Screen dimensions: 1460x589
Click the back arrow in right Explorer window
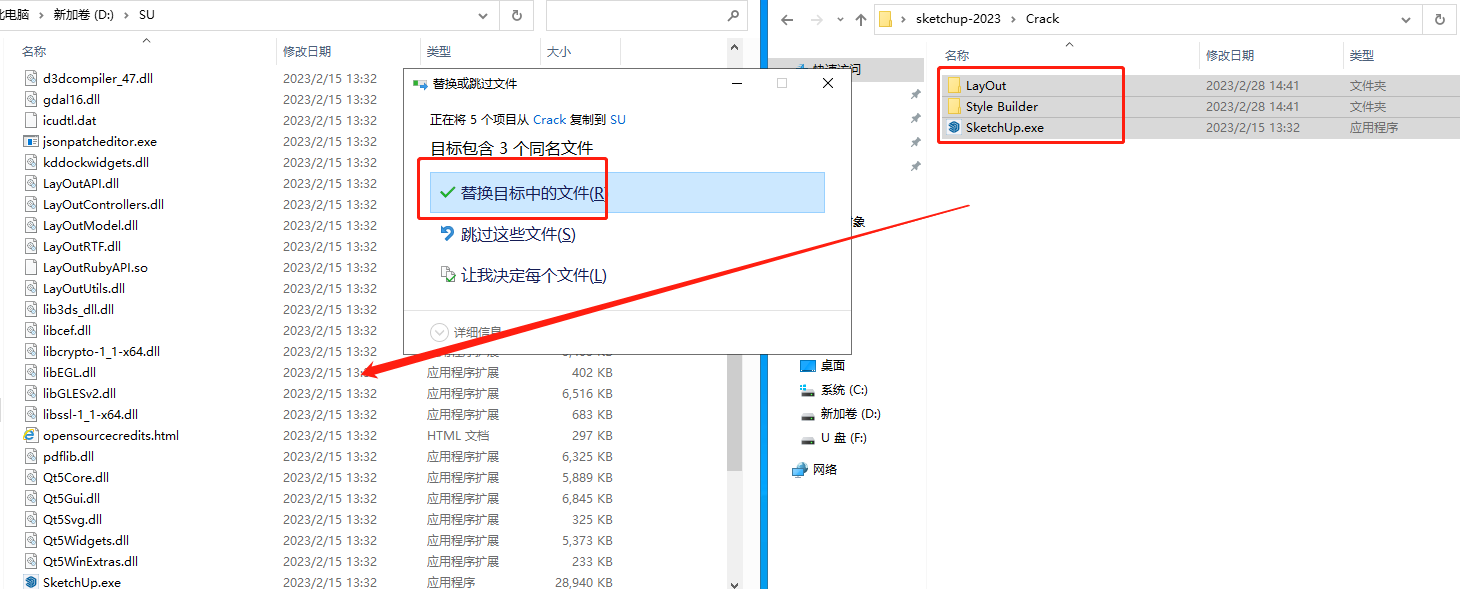(788, 19)
